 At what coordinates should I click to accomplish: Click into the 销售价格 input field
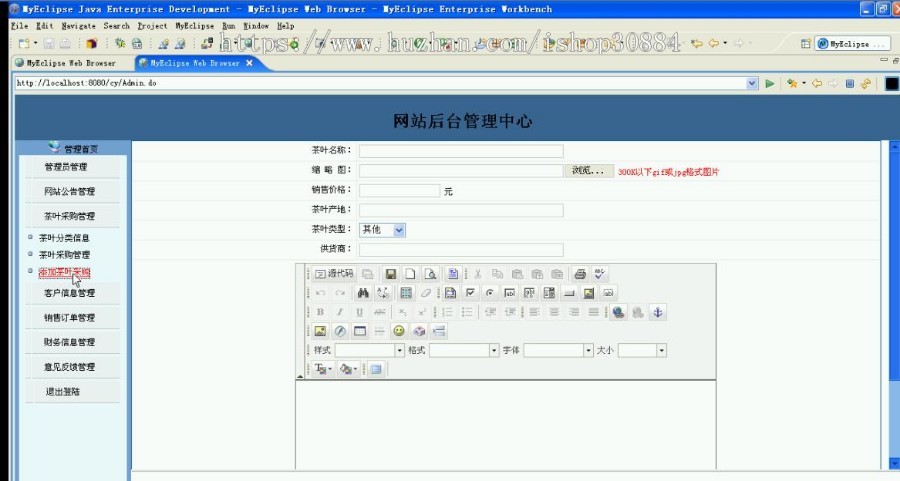[399, 191]
